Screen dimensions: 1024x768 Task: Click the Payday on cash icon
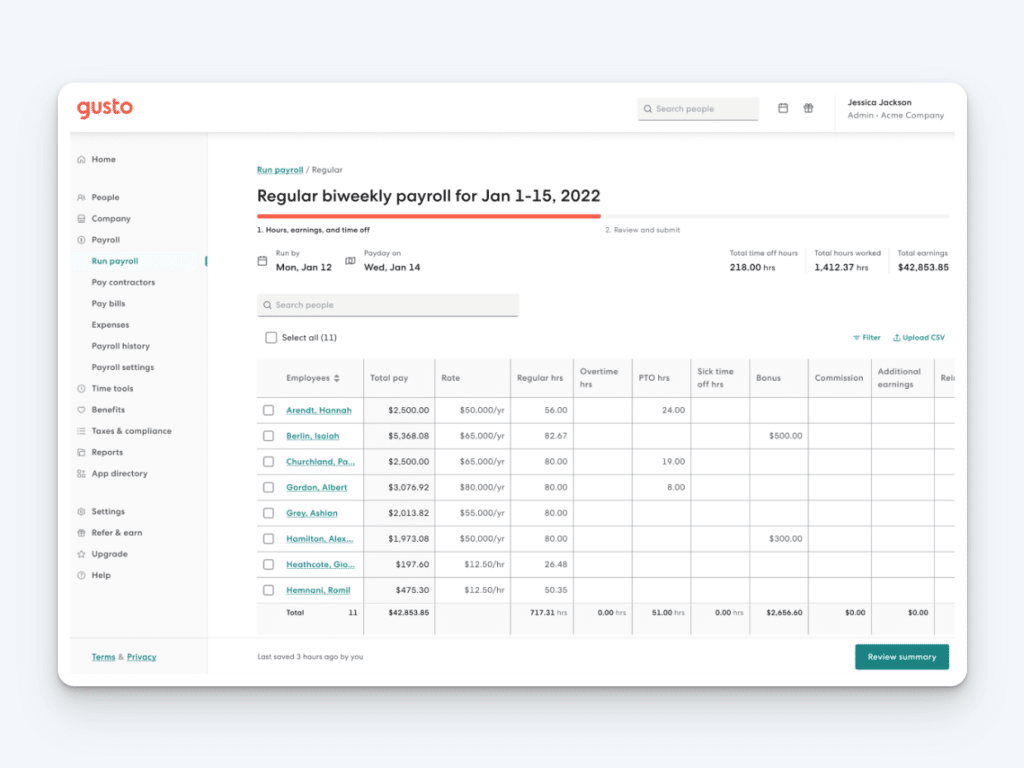click(x=350, y=261)
